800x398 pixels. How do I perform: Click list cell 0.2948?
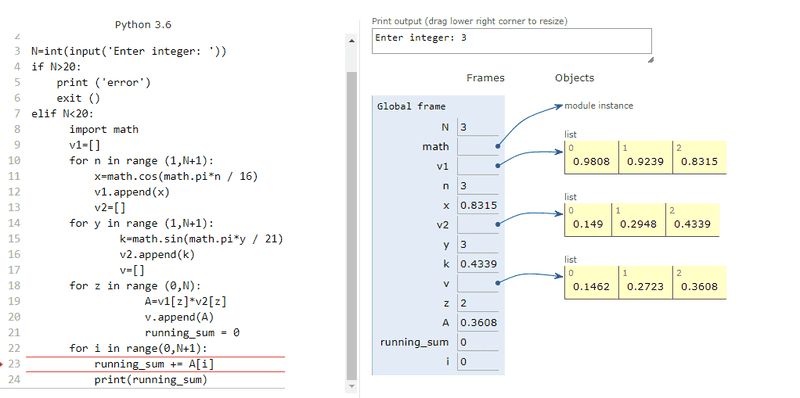pos(638,220)
